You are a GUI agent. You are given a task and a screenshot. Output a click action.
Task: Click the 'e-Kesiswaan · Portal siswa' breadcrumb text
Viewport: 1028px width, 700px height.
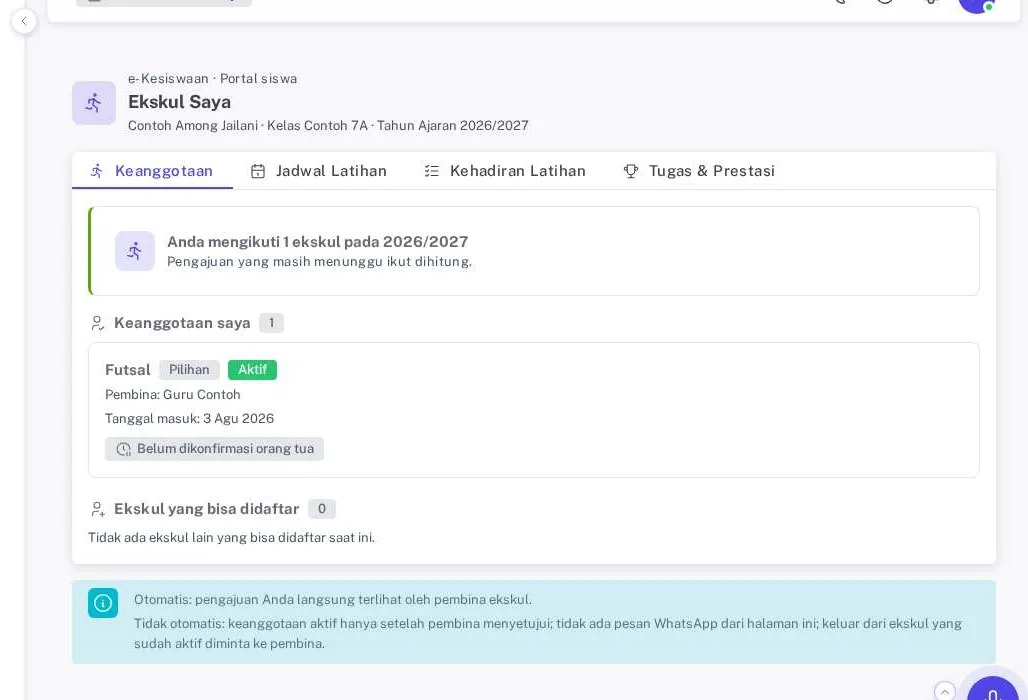212,79
